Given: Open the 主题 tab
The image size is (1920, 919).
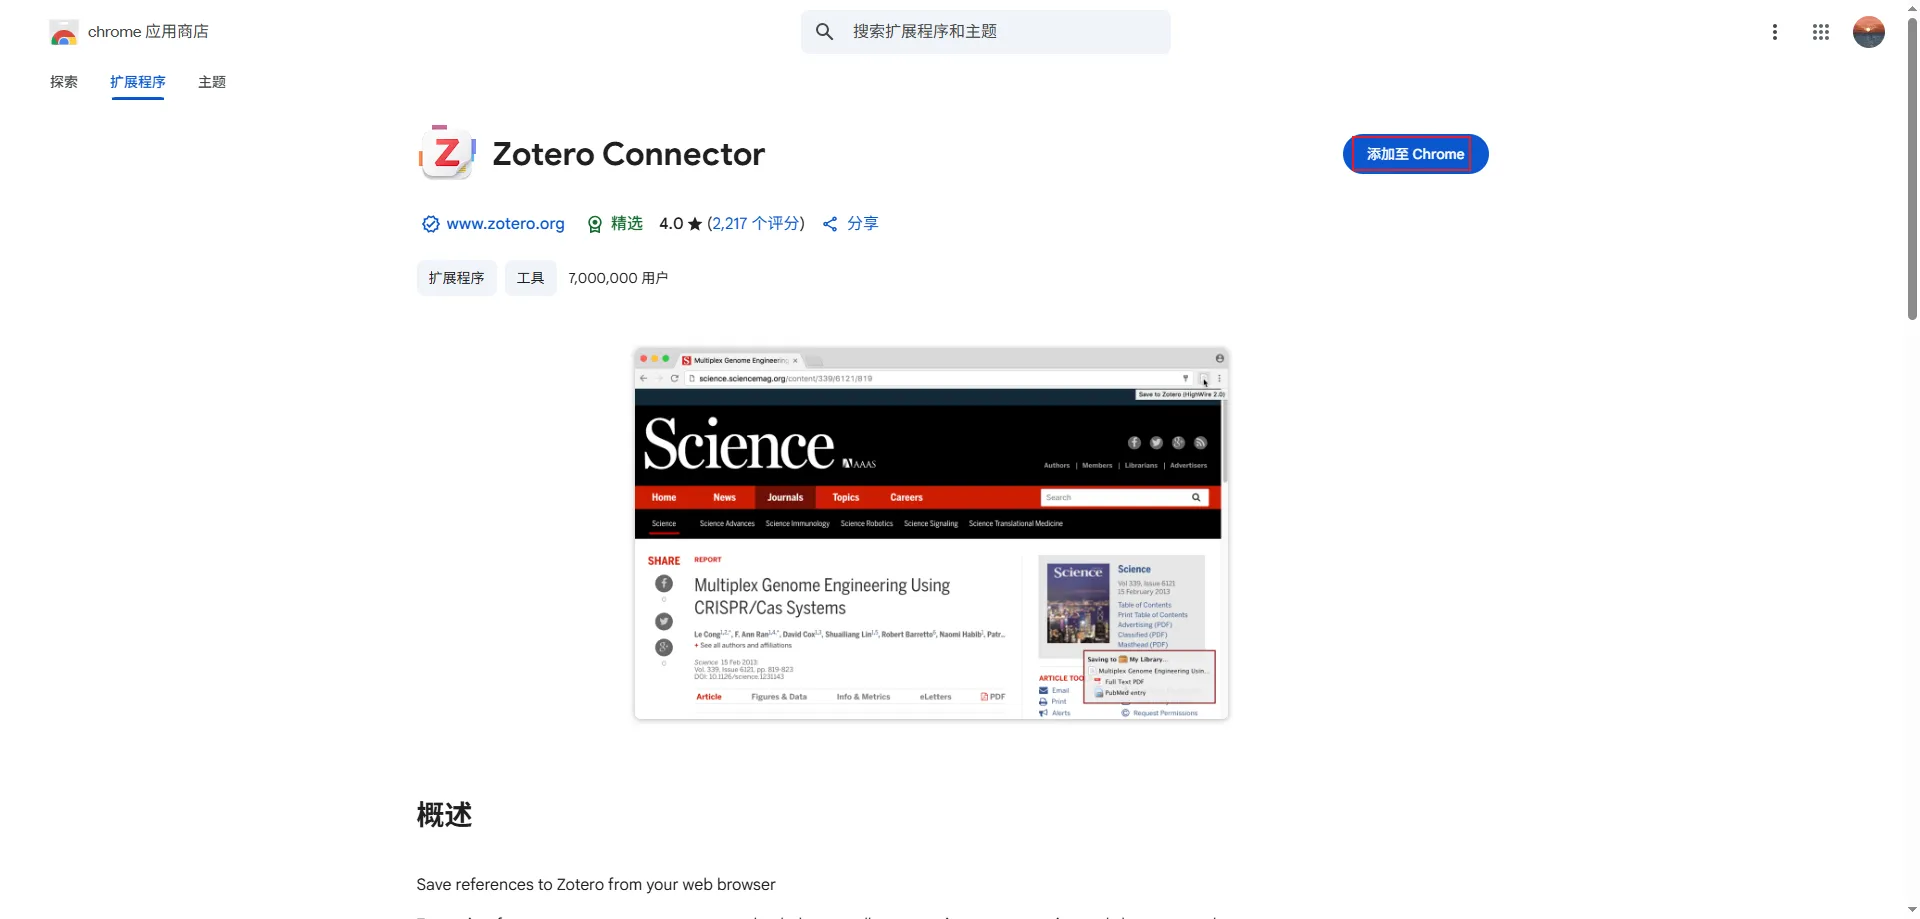Looking at the screenshot, I should (x=212, y=82).
